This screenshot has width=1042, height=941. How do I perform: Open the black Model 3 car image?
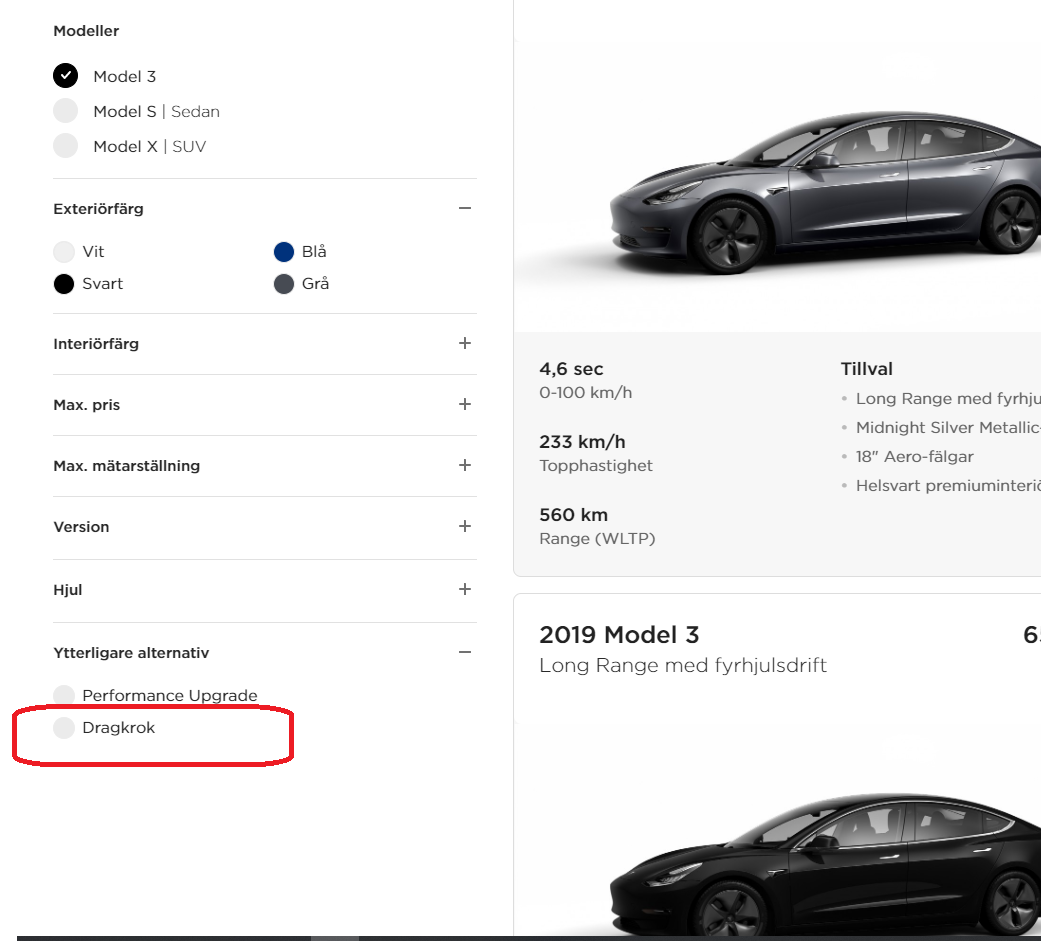tap(825, 864)
